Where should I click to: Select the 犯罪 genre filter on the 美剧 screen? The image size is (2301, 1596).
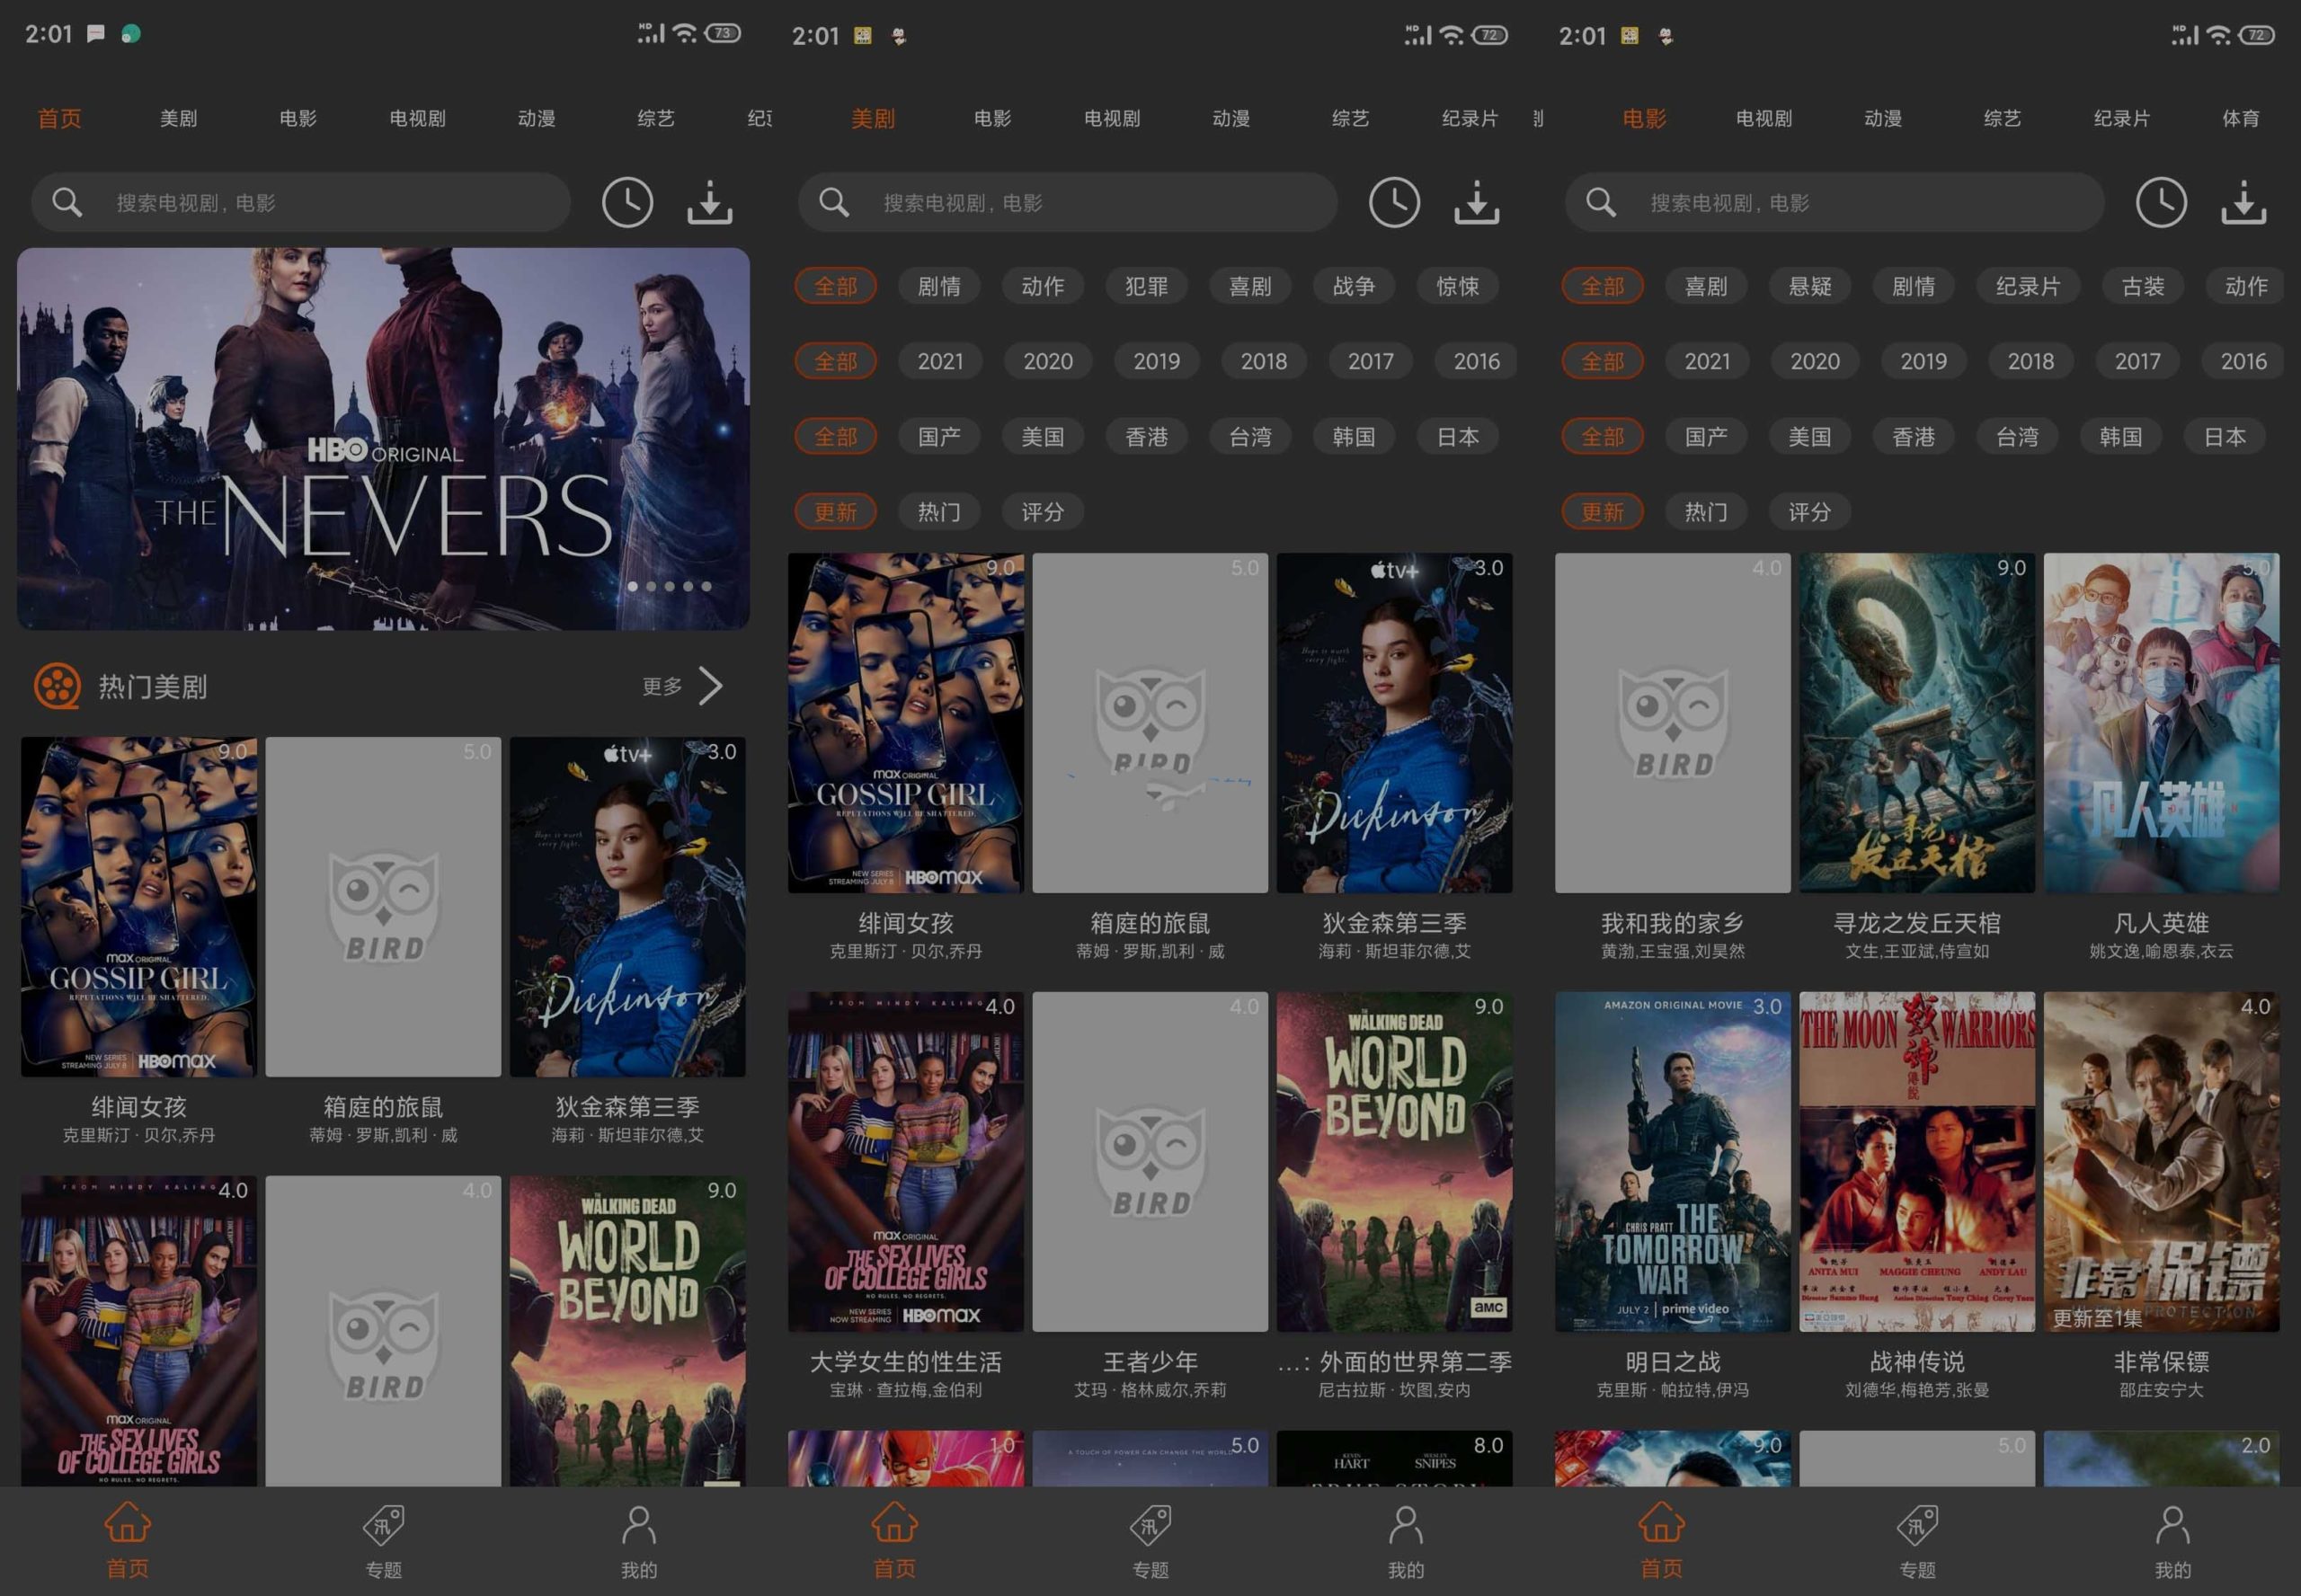1146,286
